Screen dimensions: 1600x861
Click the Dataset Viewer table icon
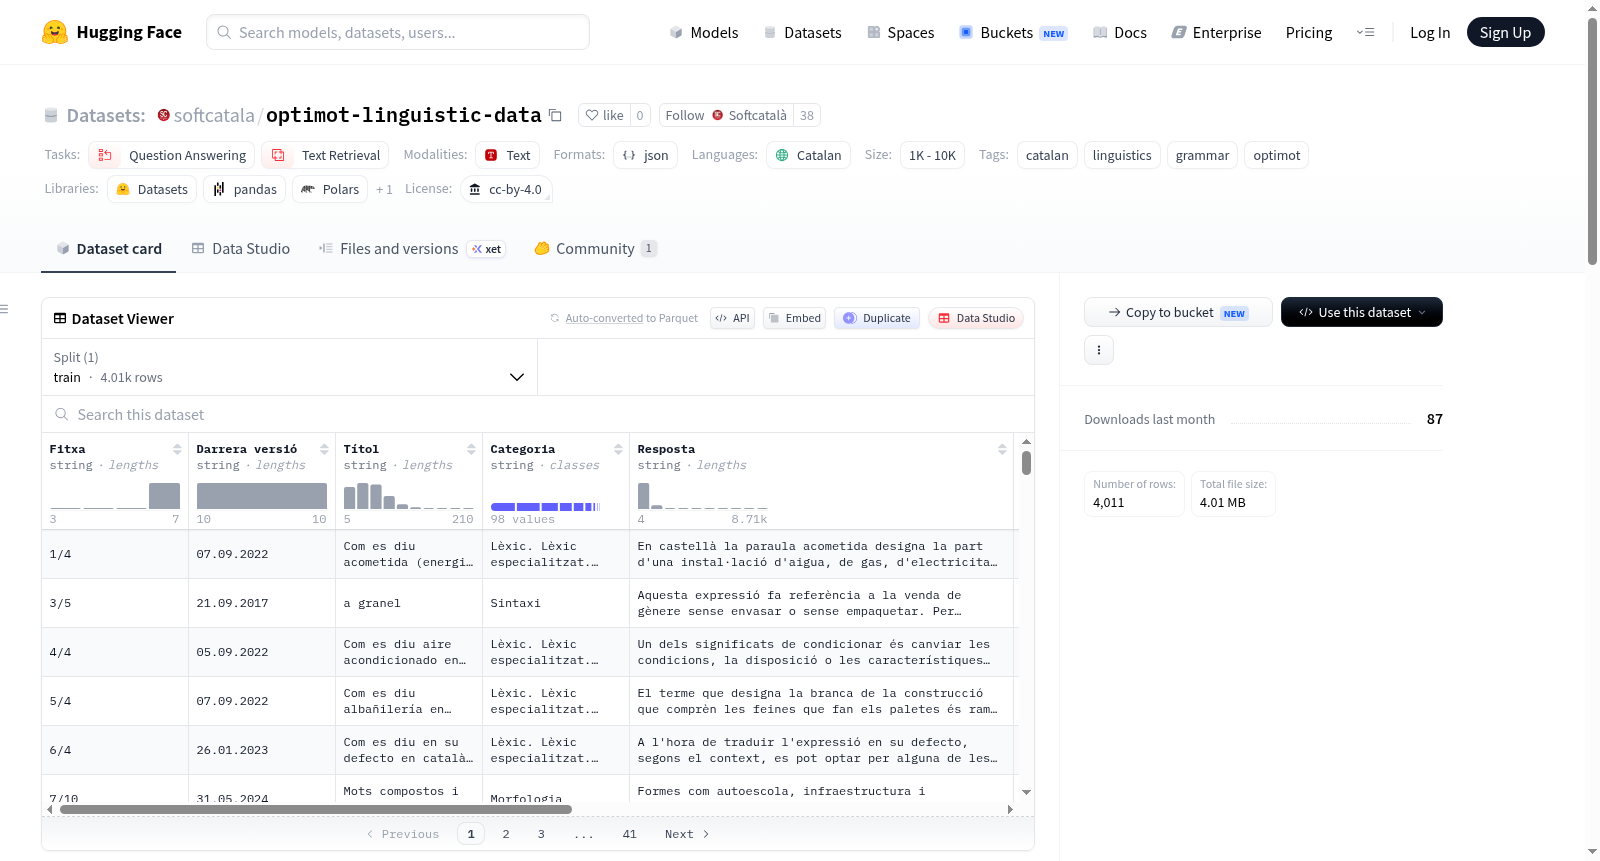click(x=60, y=318)
